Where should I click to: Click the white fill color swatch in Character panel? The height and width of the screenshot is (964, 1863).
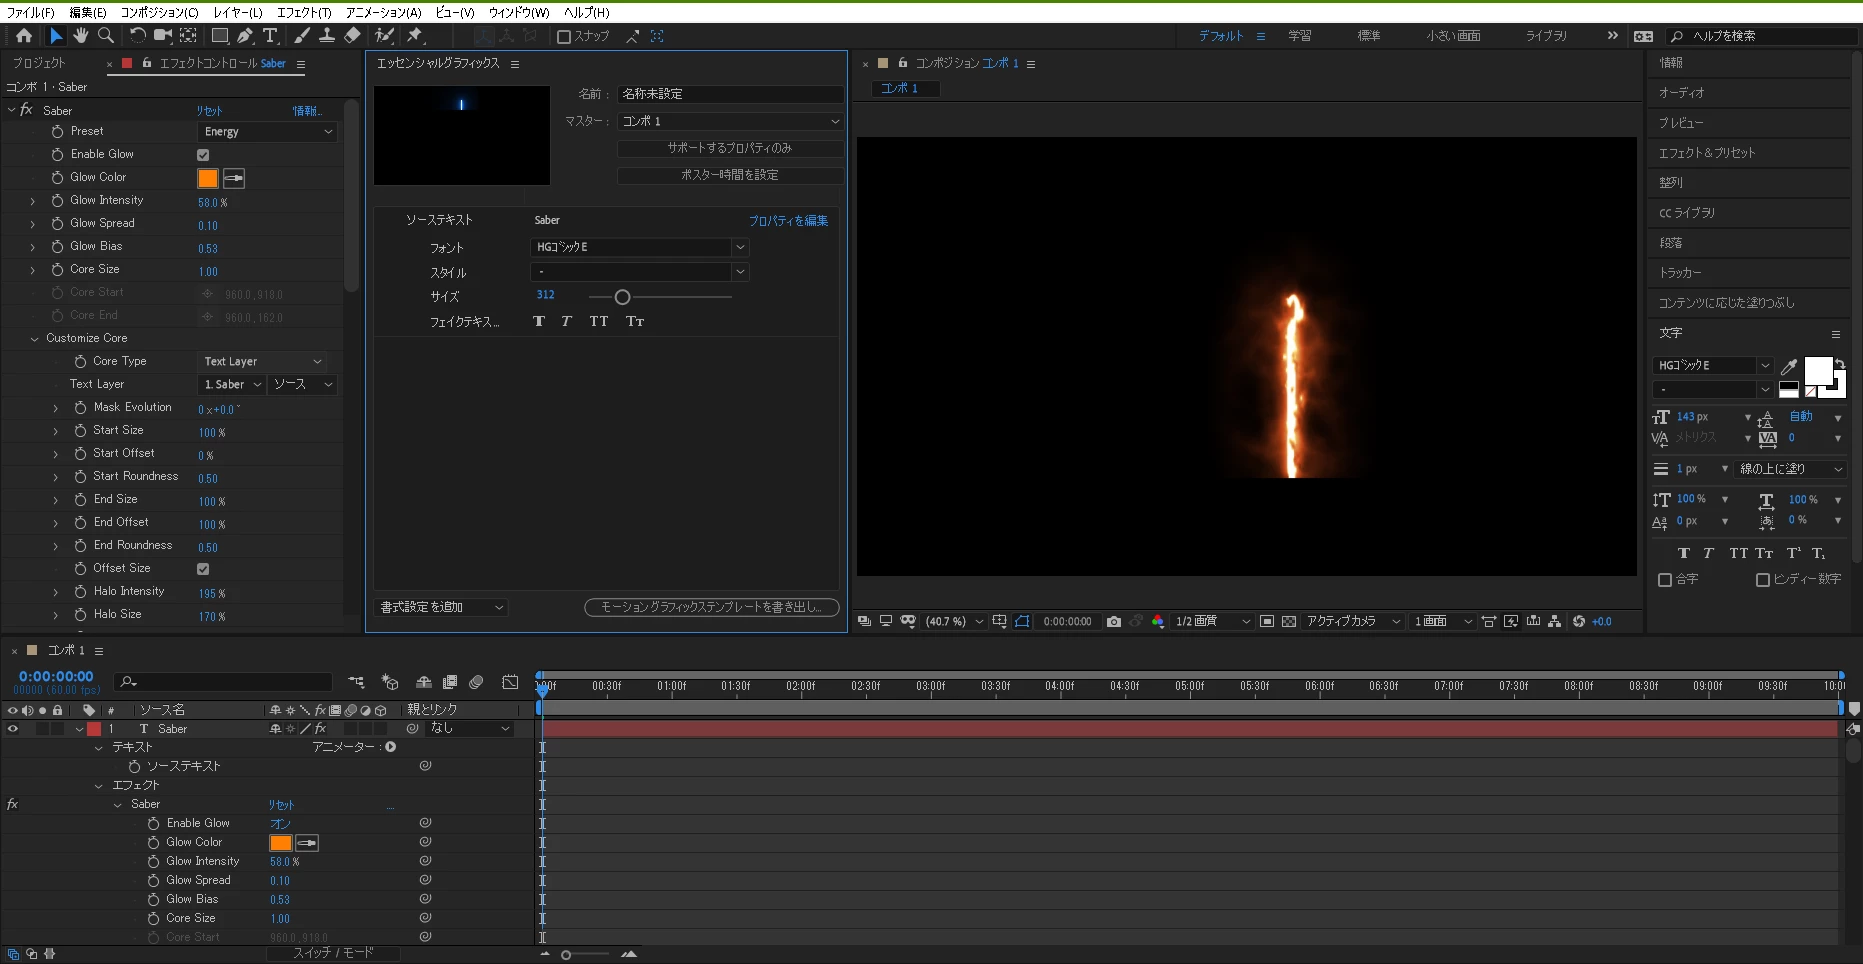(1818, 371)
